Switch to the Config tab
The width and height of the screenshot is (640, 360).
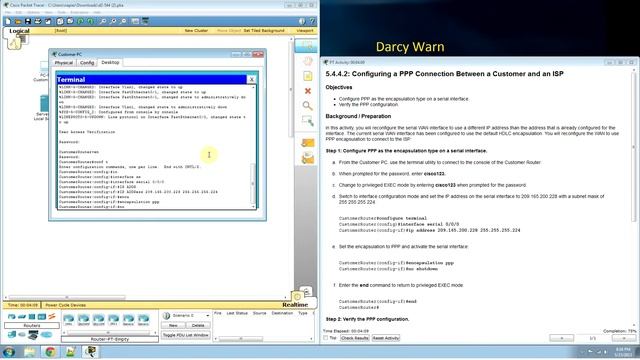pyautogui.click(x=87, y=63)
